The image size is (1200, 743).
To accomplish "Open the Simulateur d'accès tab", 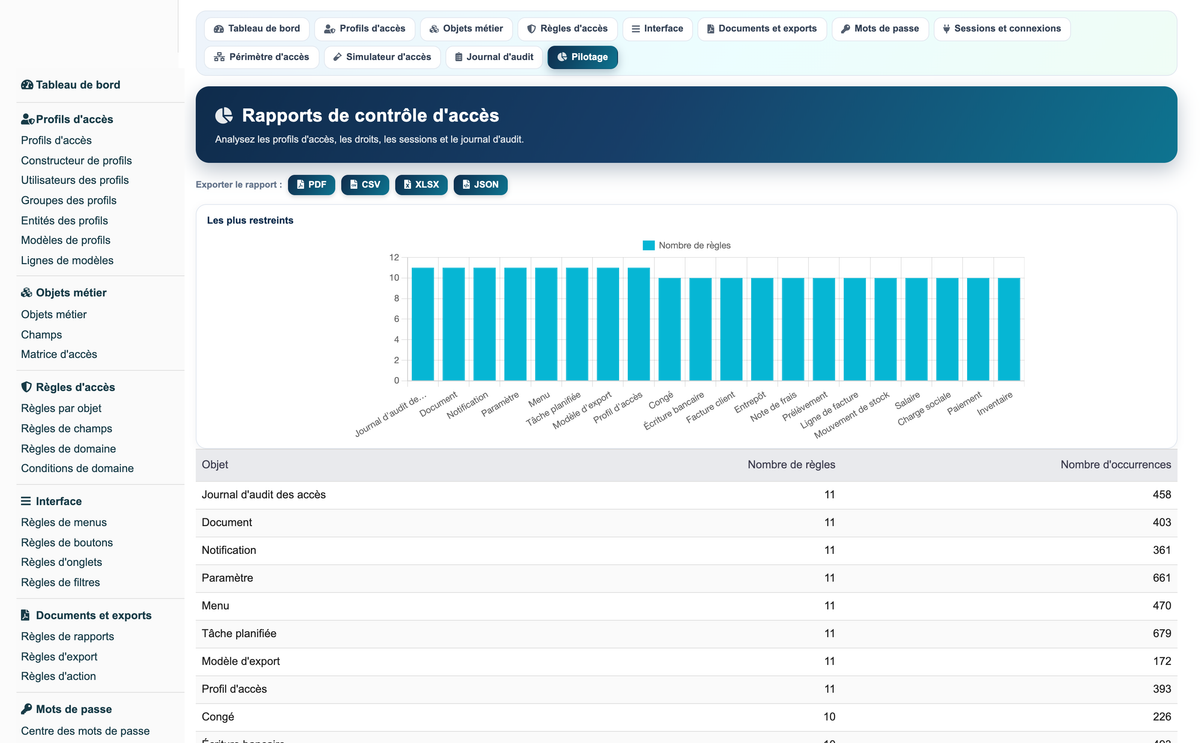I will pos(382,57).
